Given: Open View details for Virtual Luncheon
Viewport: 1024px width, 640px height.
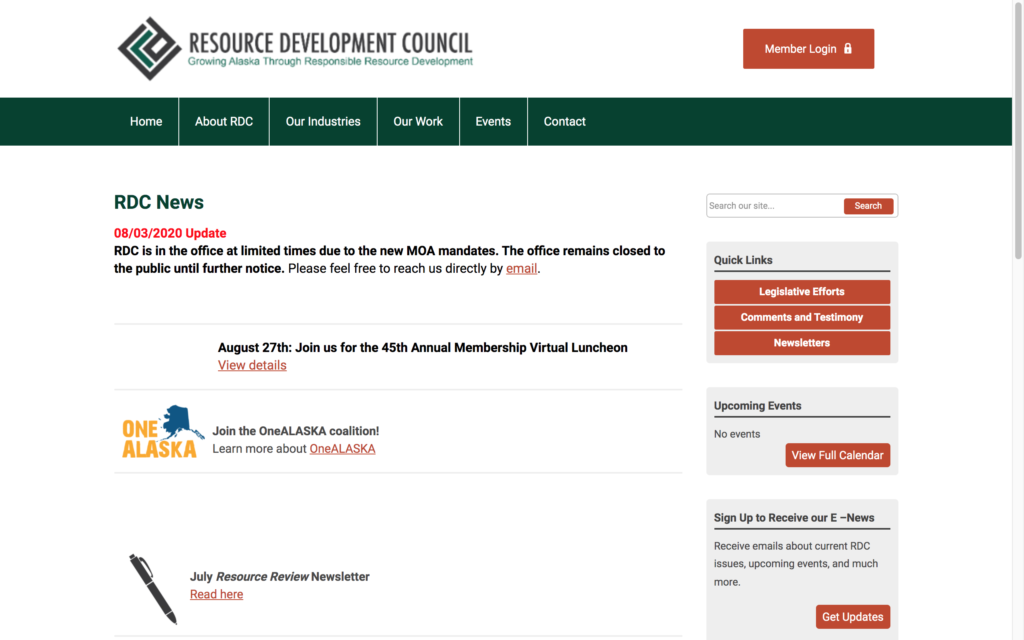Looking at the screenshot, I should (252, 366).
